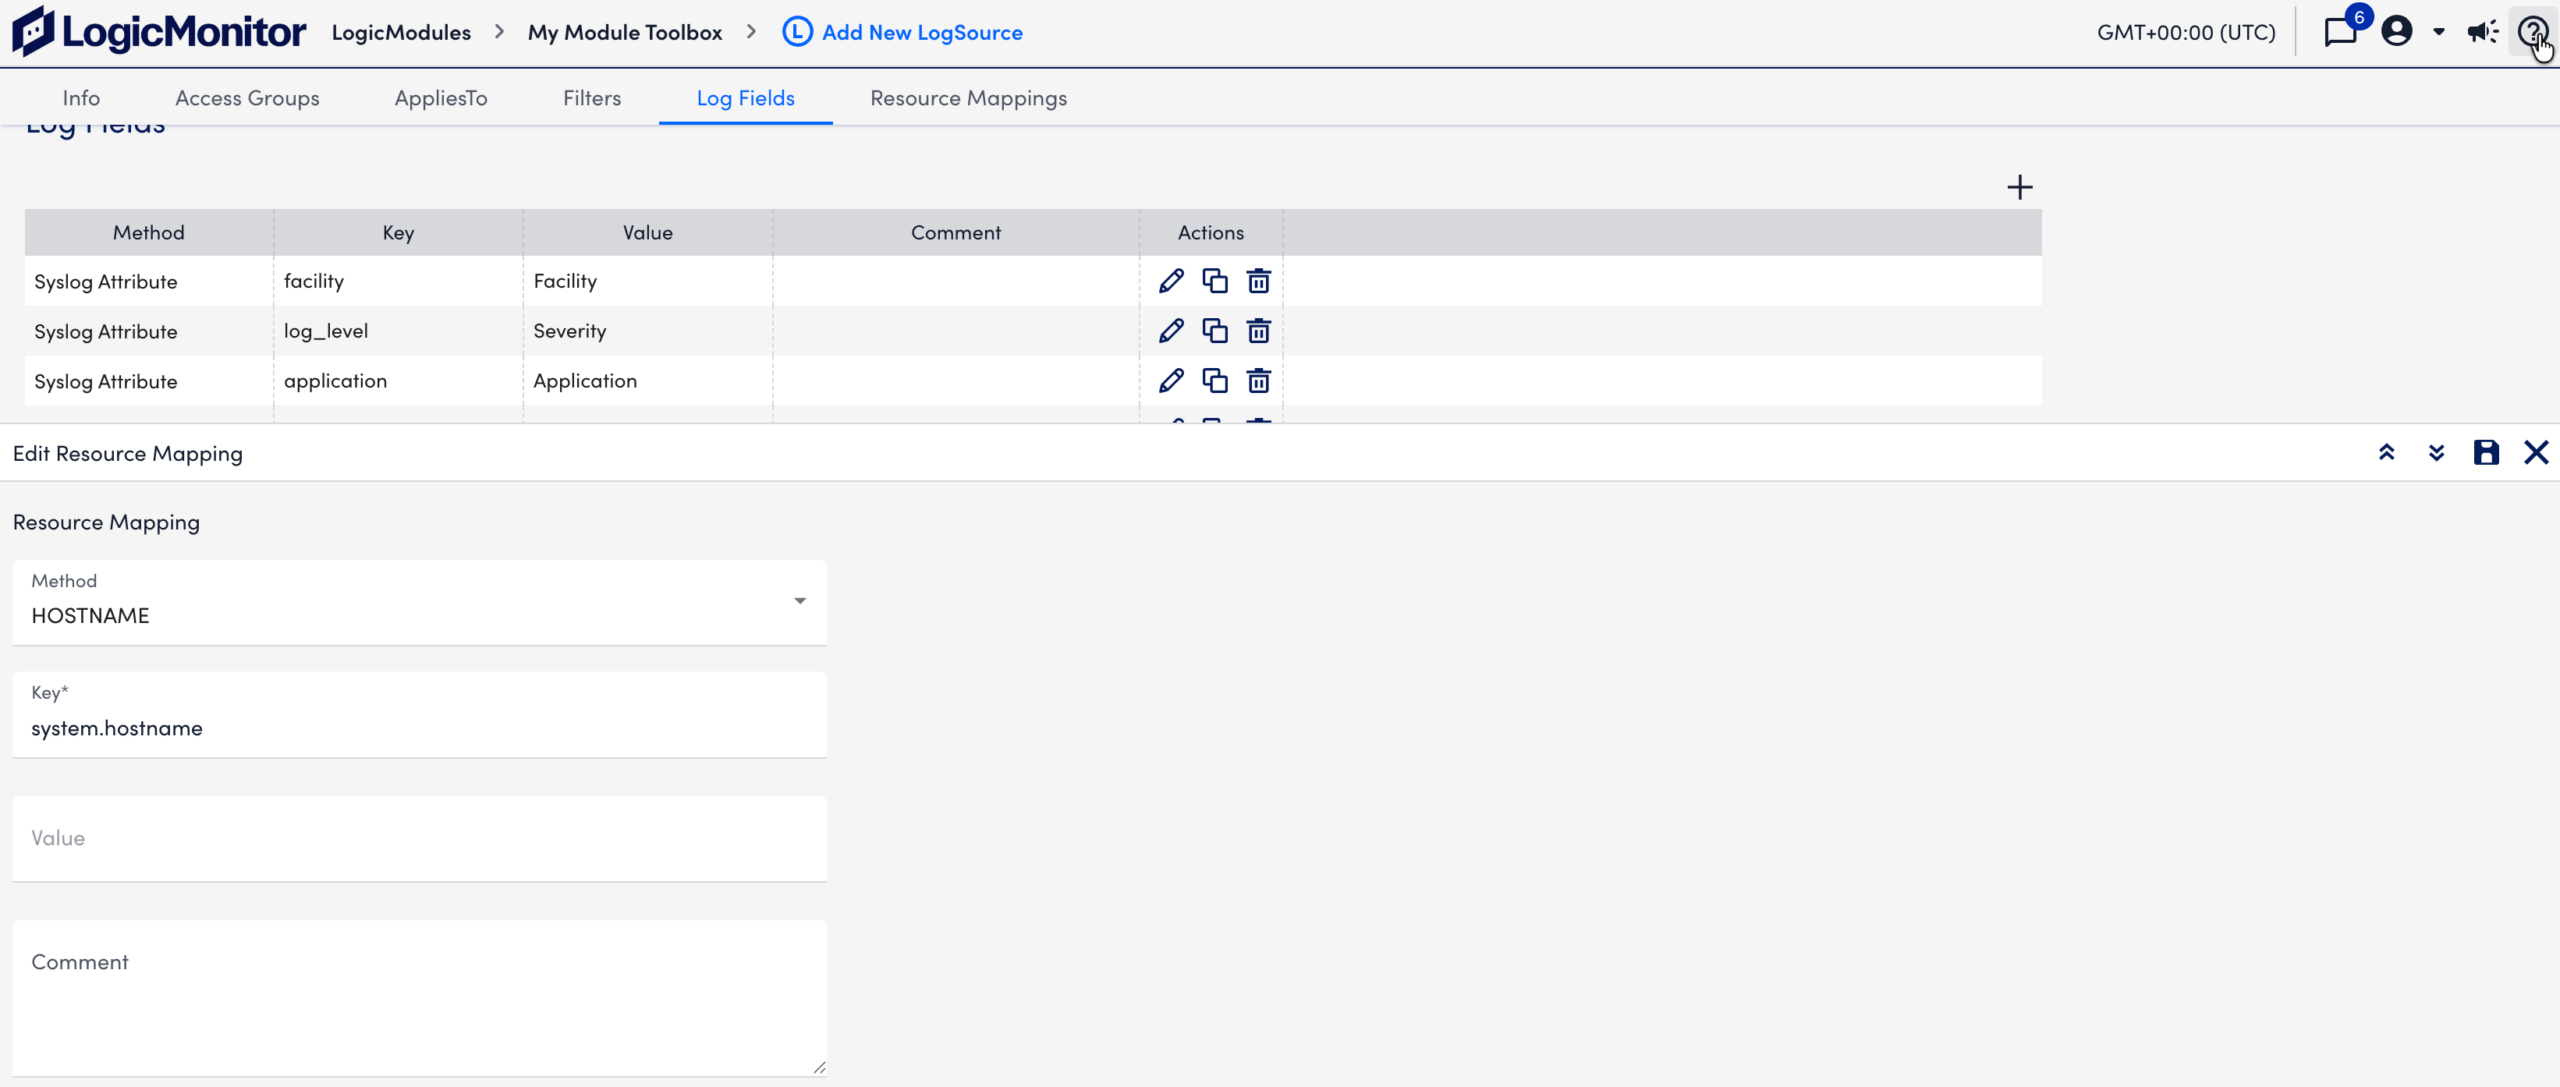Close the Edit Resource Mapping panel
The width and height of the screenshot is (2560, 1087).
(2538, 452)
